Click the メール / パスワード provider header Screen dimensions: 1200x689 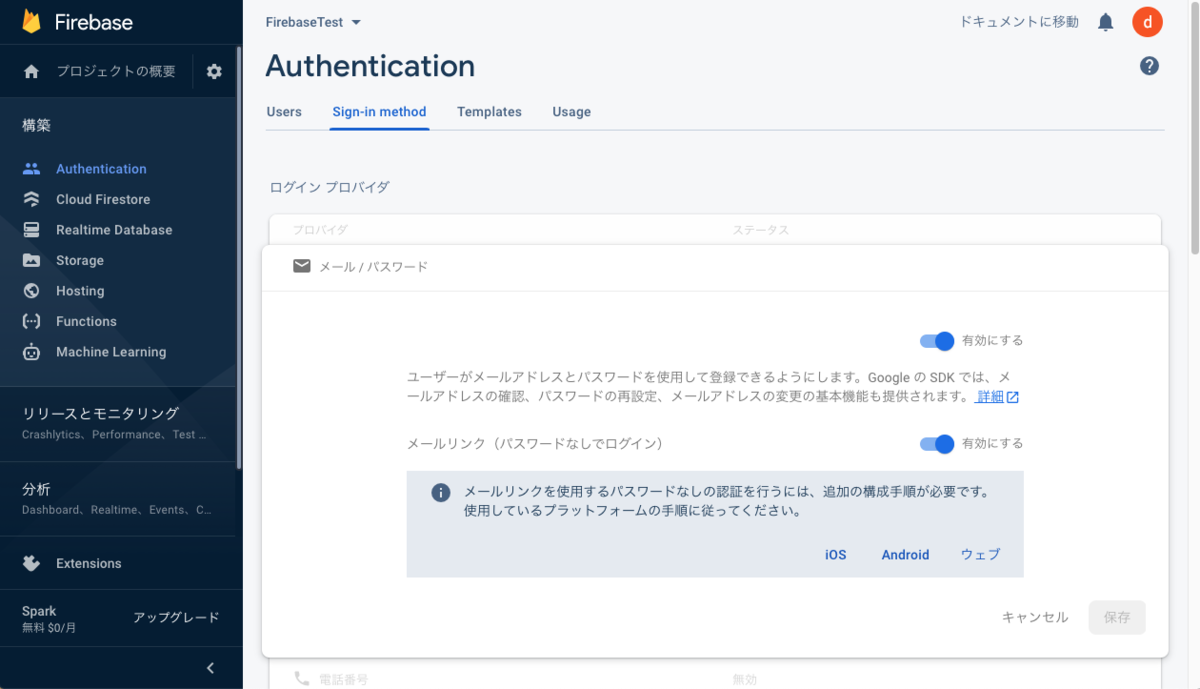coord(715,267)
